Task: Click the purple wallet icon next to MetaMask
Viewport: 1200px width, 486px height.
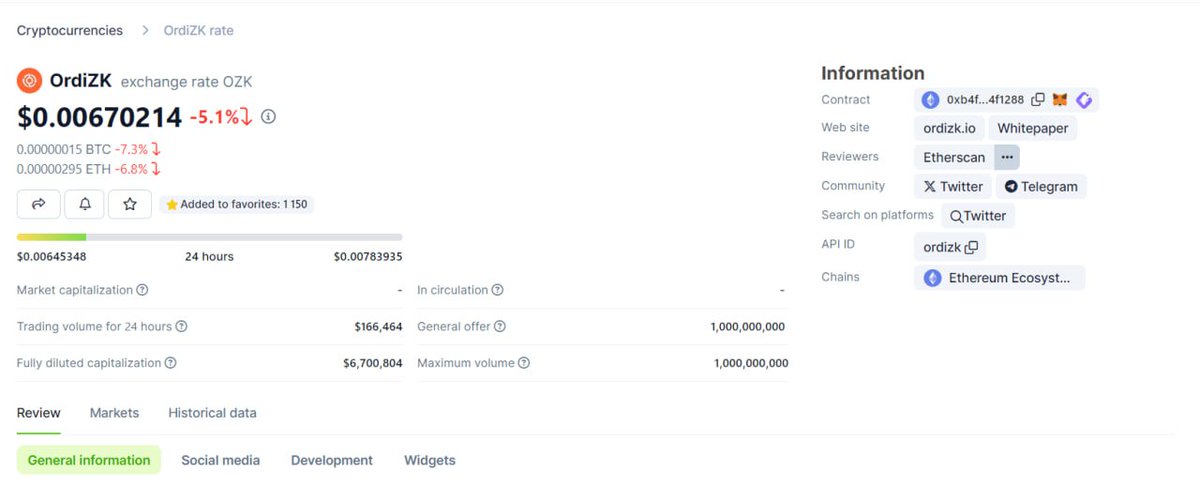Action: tap(1084, 100)
